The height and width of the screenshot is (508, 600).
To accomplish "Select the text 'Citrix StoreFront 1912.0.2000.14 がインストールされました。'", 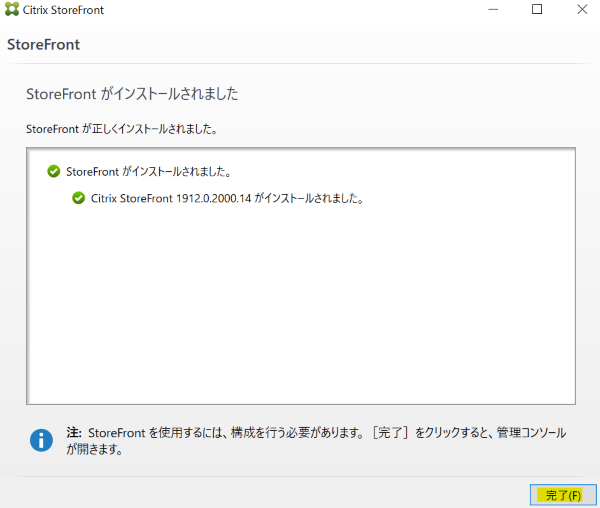I will click(227, 198).
